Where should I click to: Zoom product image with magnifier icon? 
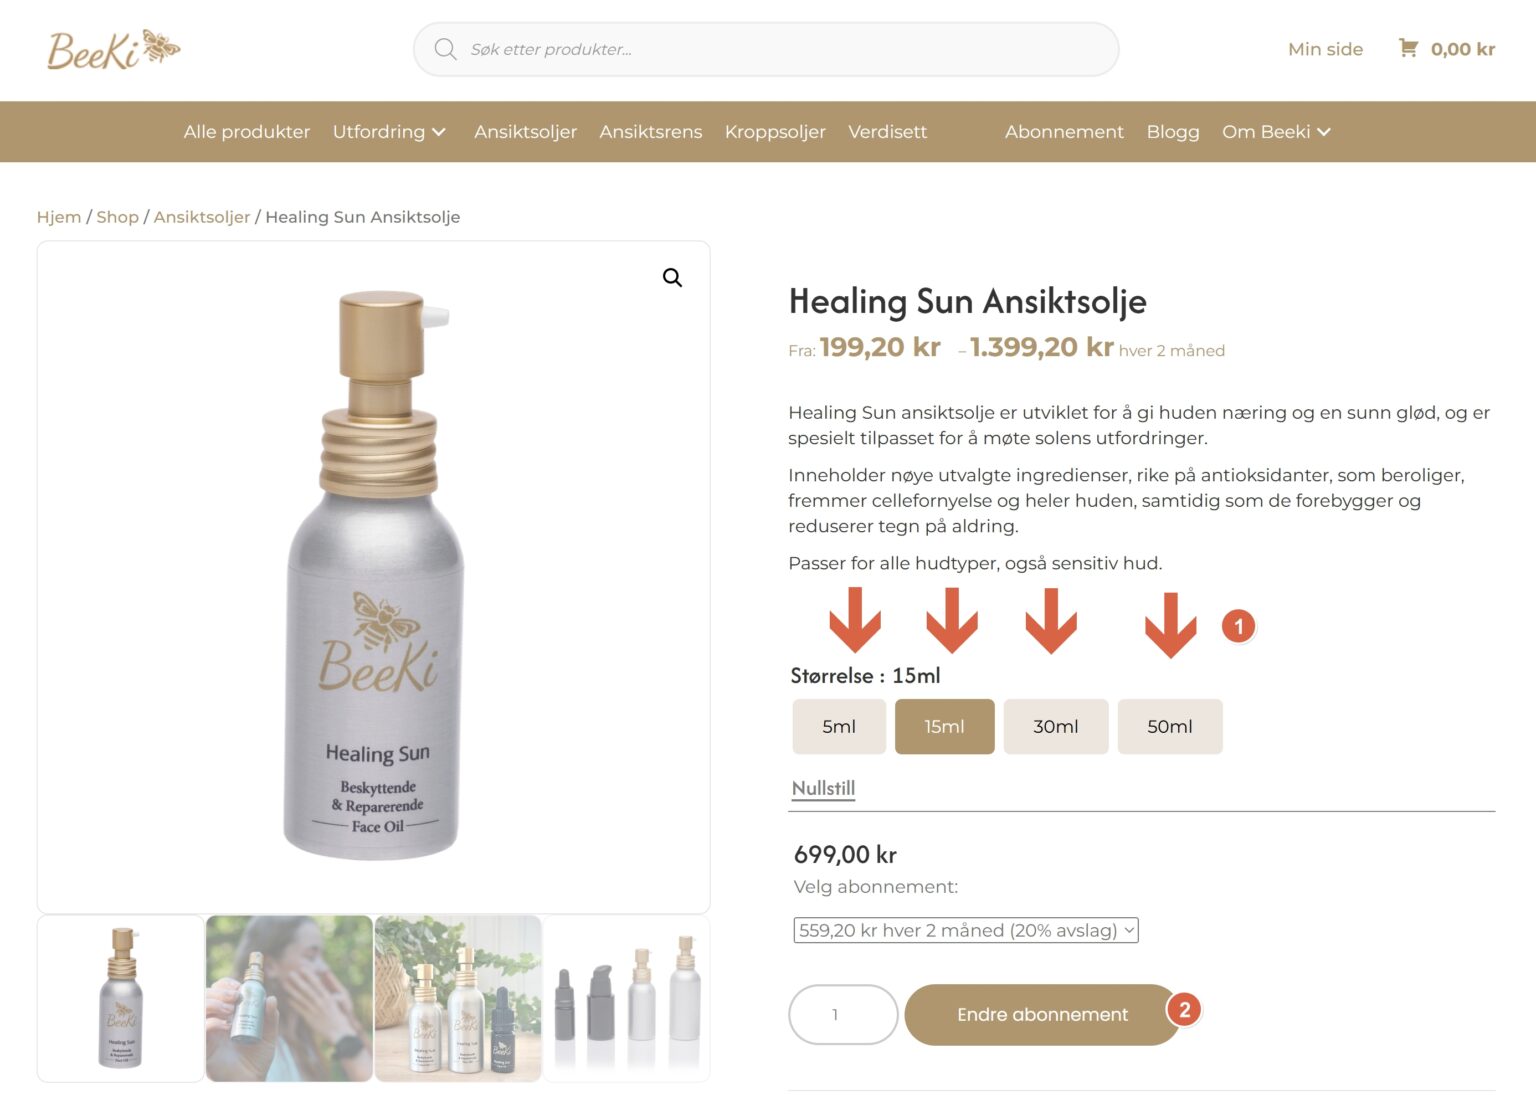pos(672,278)
